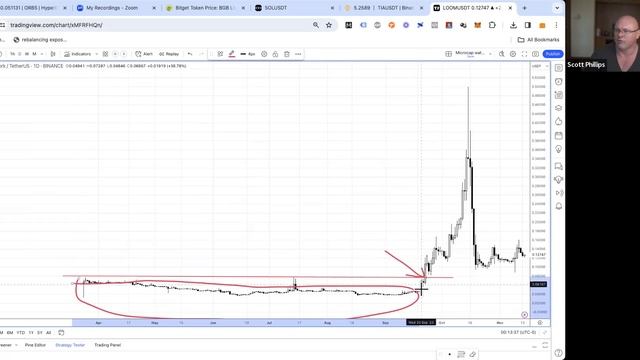Start bar Replay mode
The height and width of the screenshot is (360, 640).
pyautogui.click(x=169, y=54)
